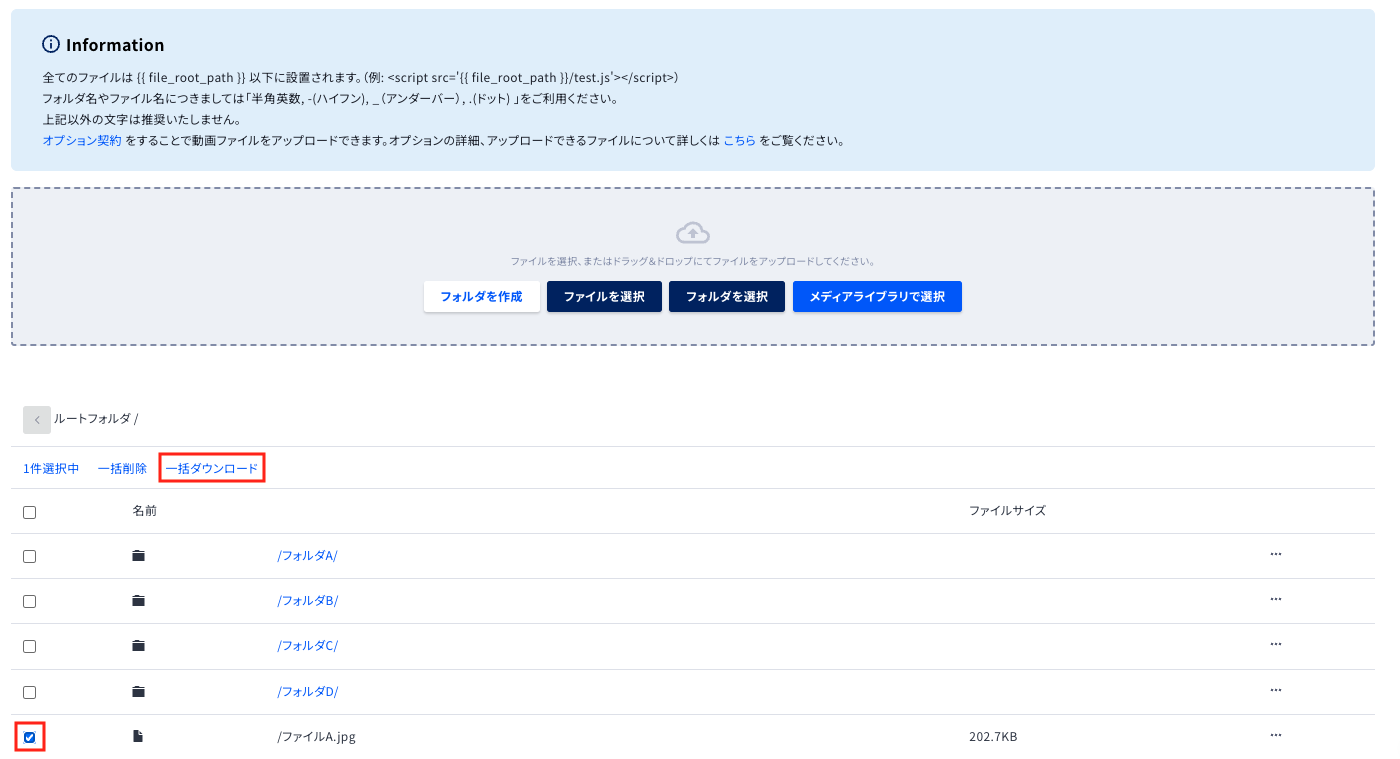Click the folder icon for フォルダA
The width and height of the screenshot is (1400, 759).
pos(138,556)
